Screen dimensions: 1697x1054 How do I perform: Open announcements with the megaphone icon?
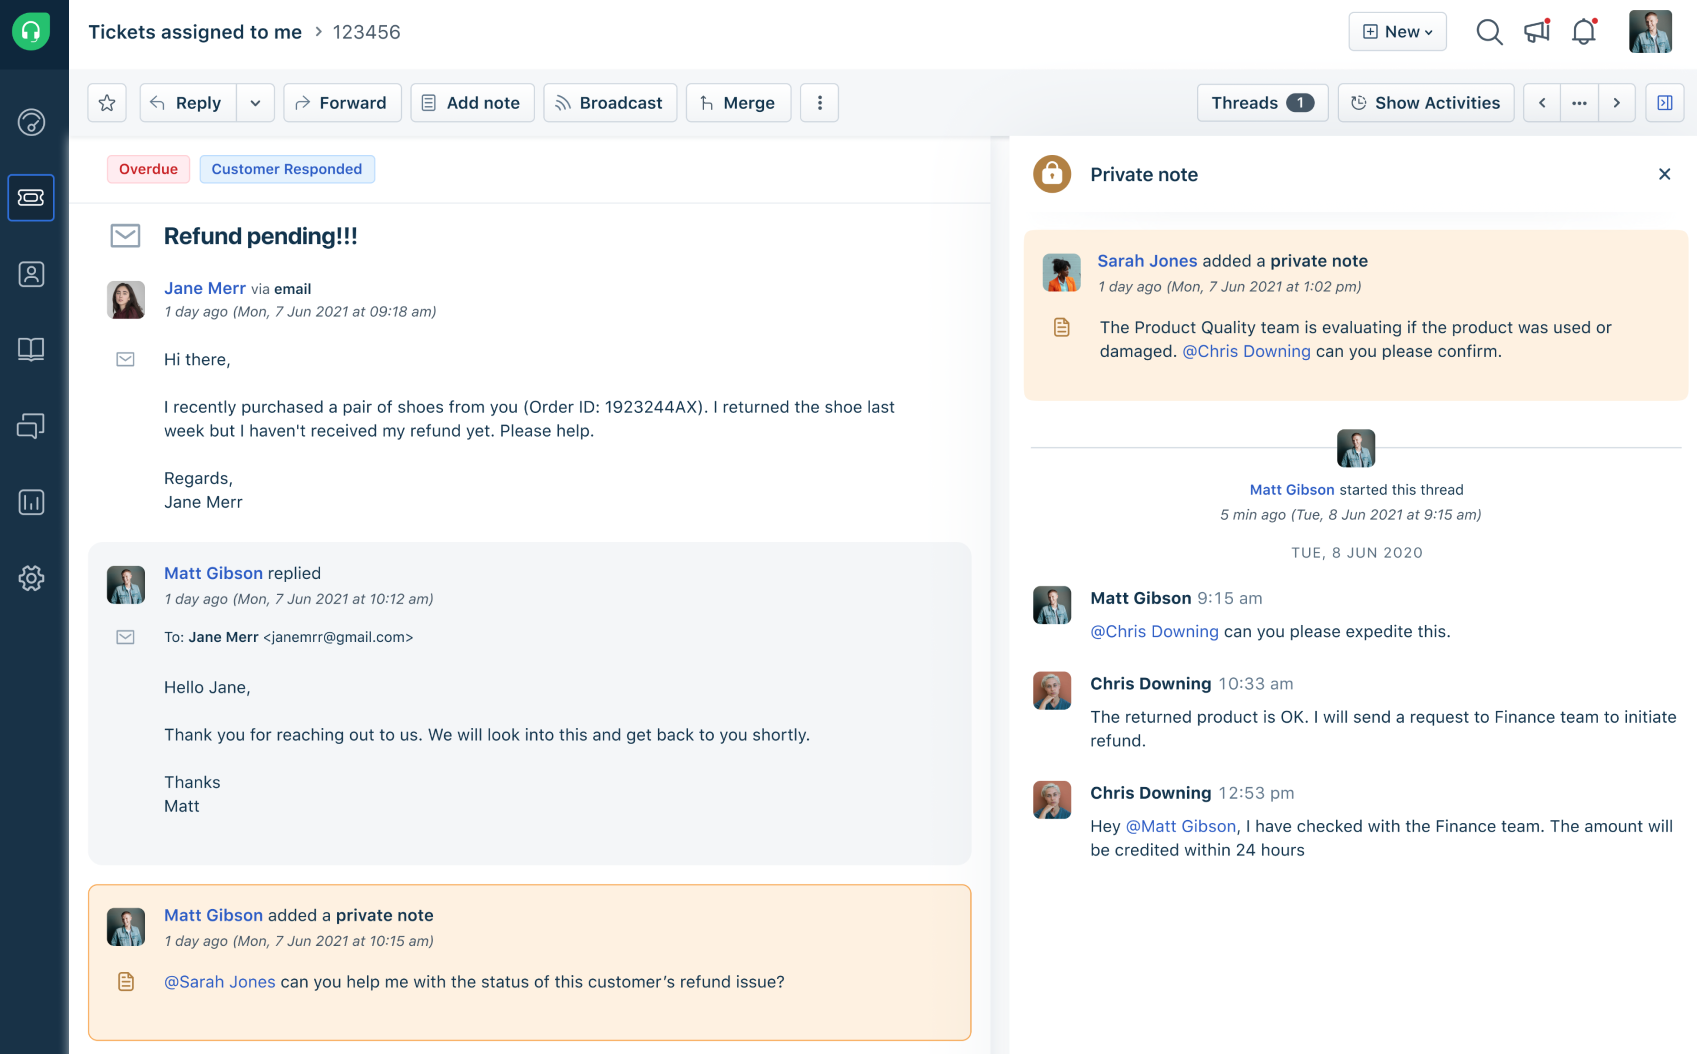coord(1535,31)
